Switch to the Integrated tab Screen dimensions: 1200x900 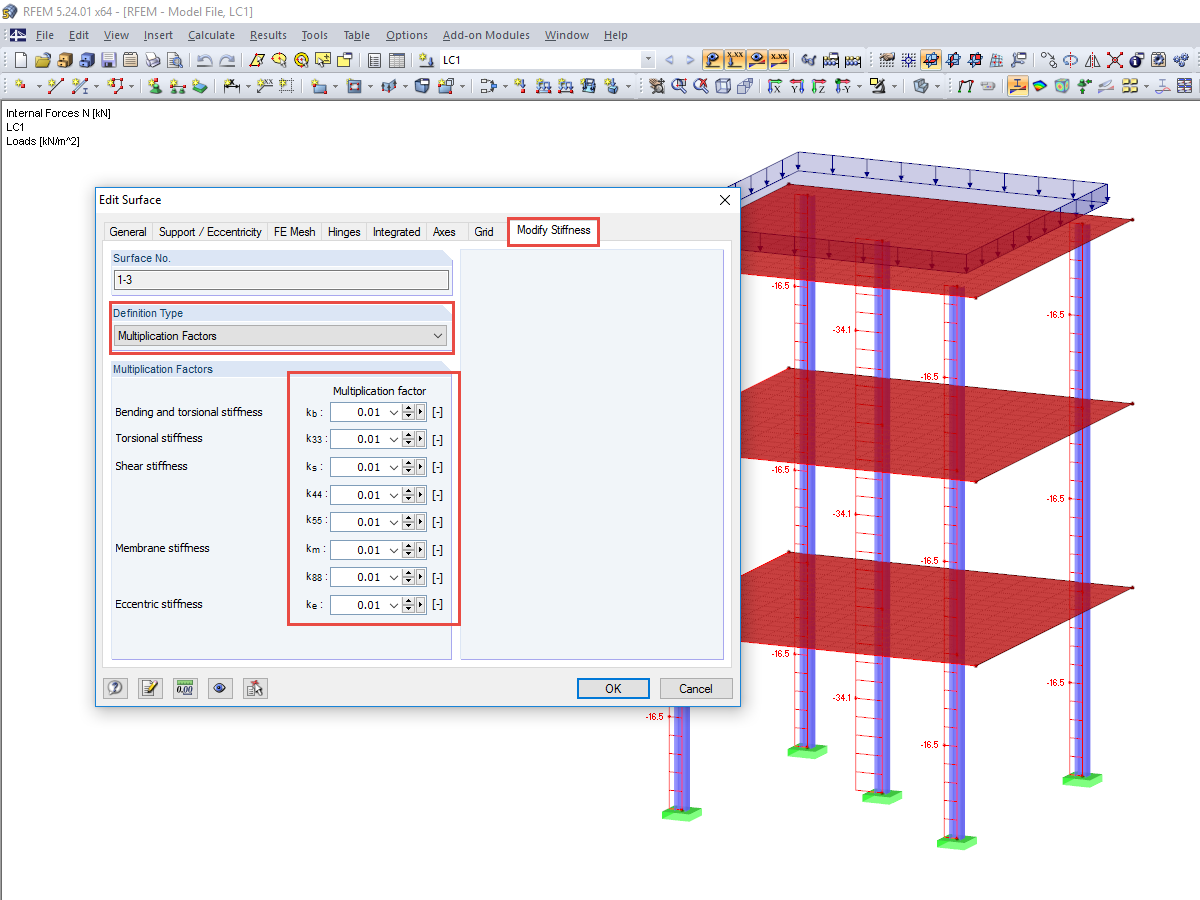[397, 232]
